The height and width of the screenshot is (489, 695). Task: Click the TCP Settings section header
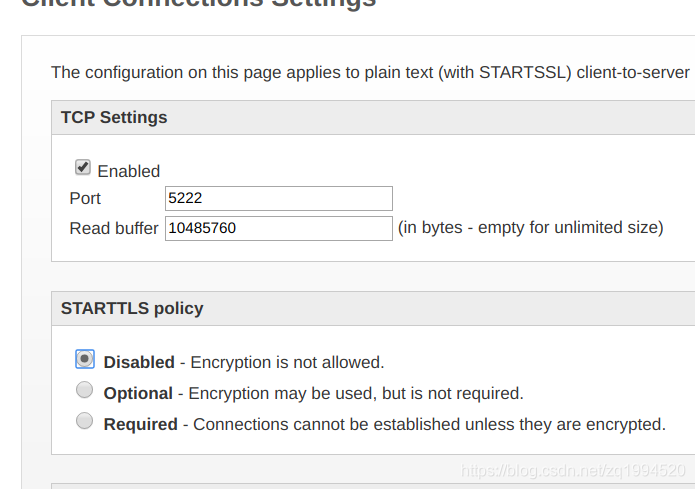pos(114,117)
